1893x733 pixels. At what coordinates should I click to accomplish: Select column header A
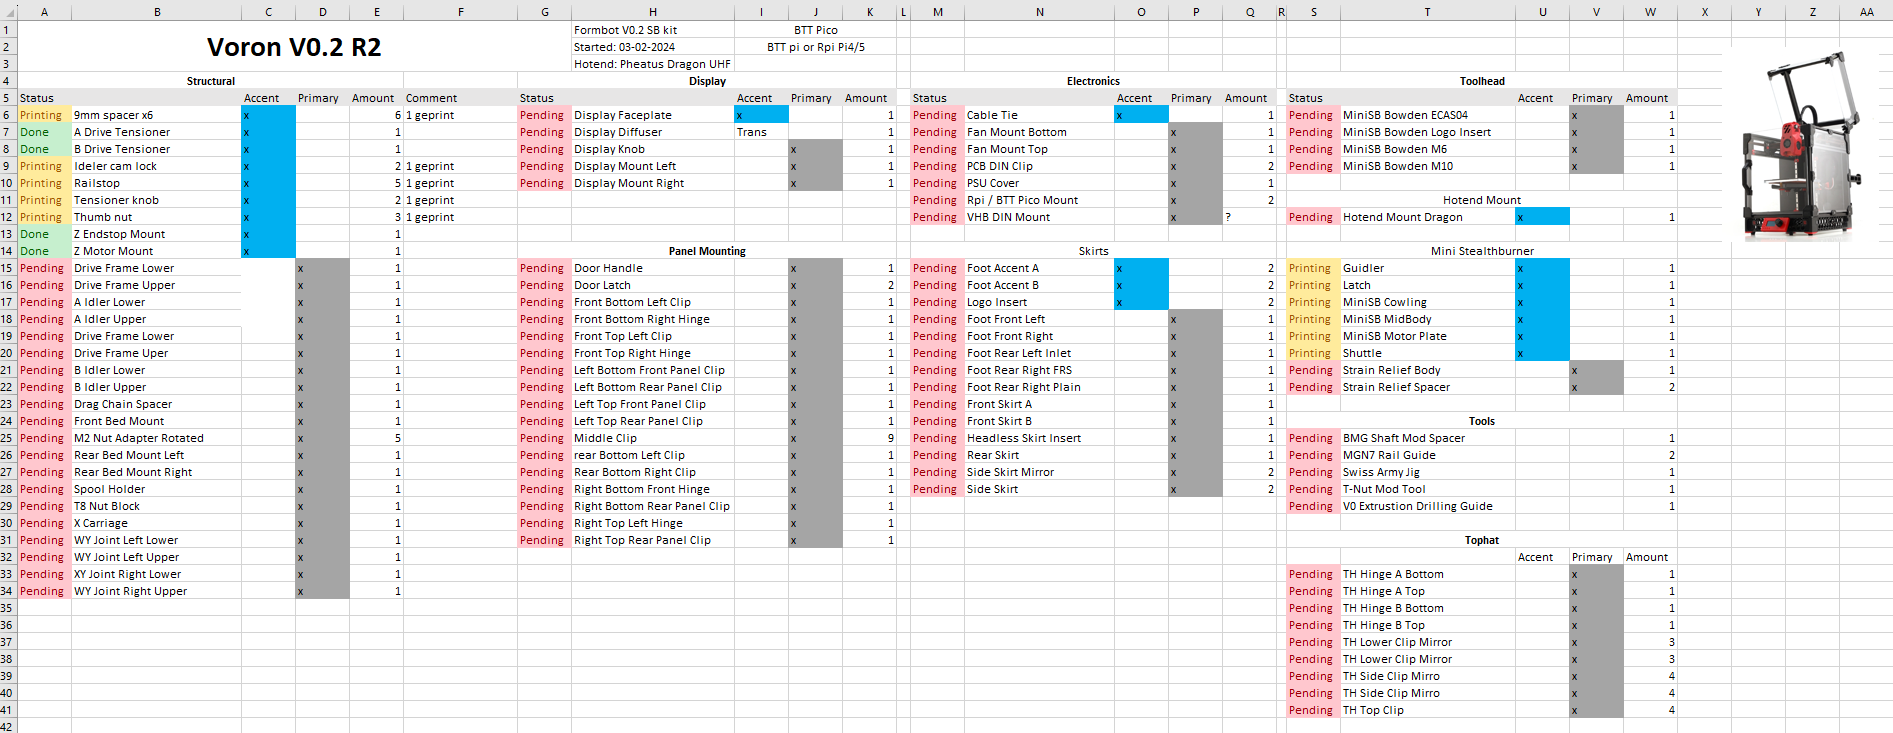[x=44, y=12]
